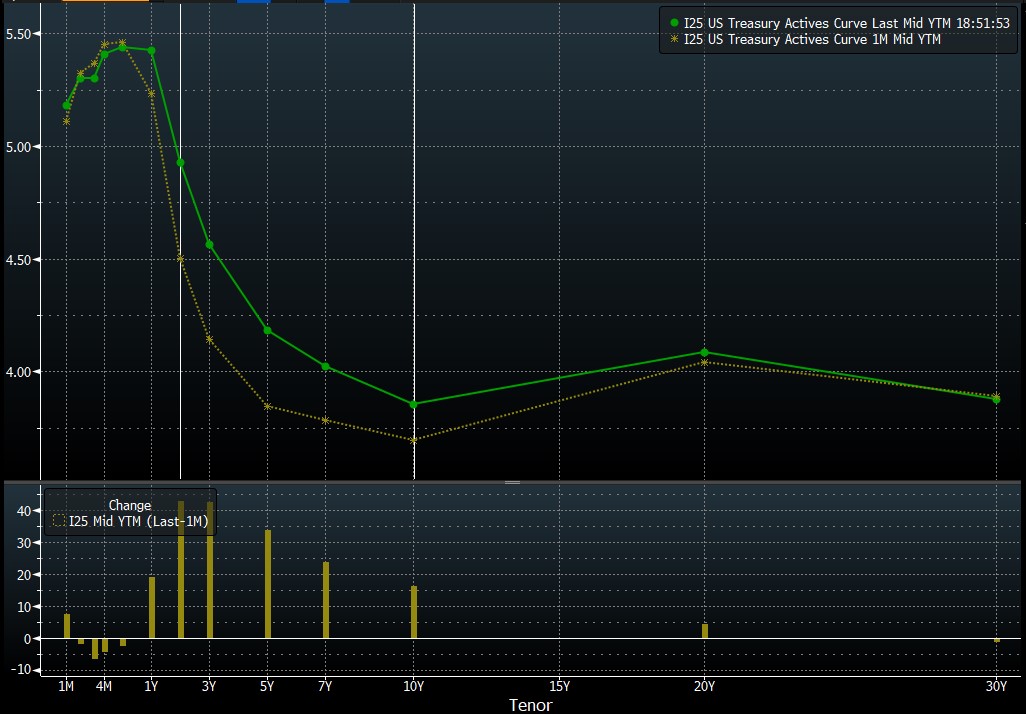Image resolution: width=1026 pixels, height=714 pixels.
Task: Click the 15Y label on the tenor axis
Action: pyautogui.click(x=560, y=686)
